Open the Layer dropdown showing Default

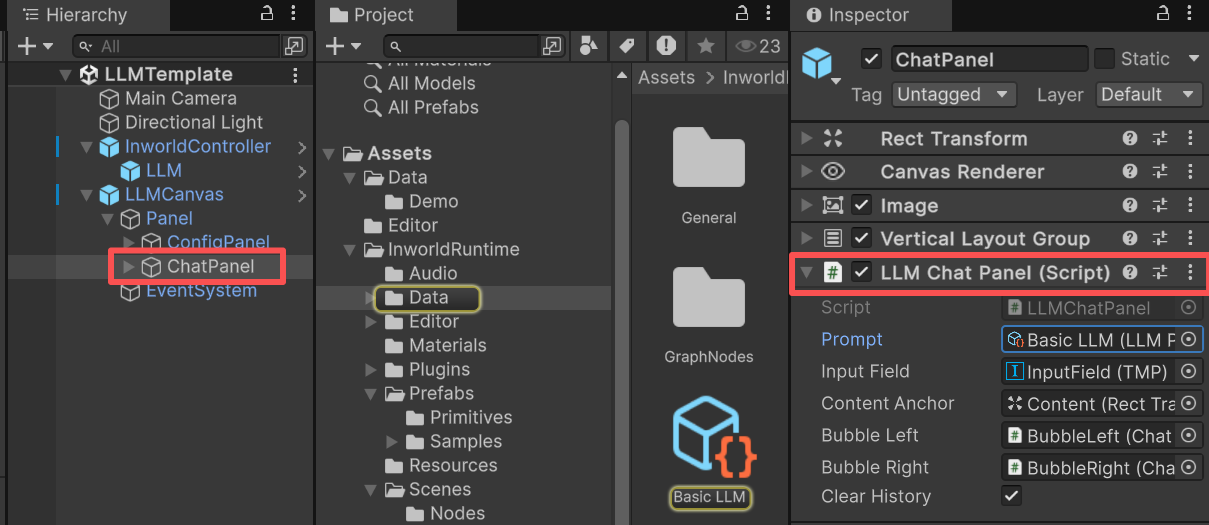tap(1148, 94)
